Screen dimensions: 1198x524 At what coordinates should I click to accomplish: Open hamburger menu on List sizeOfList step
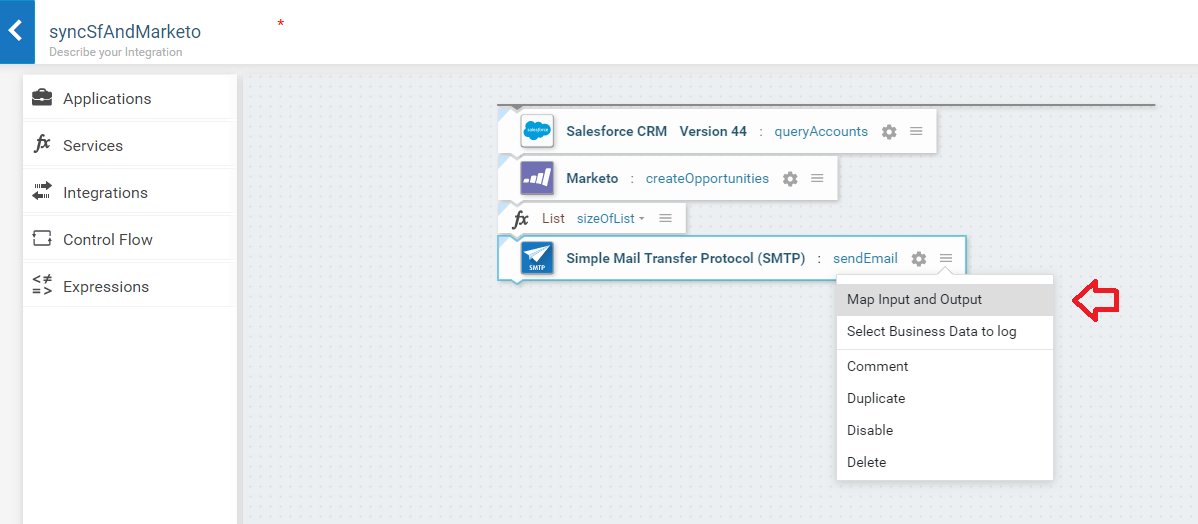coord(665,218)
